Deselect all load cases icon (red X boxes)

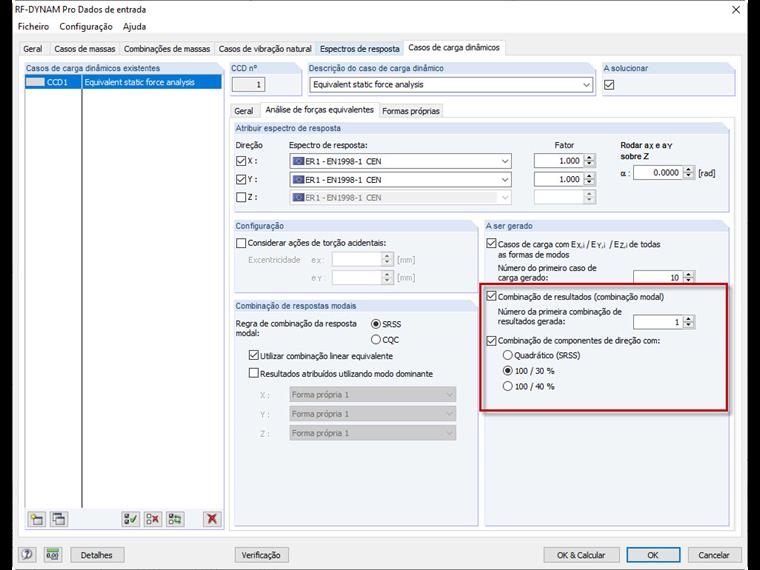point(153,519)
